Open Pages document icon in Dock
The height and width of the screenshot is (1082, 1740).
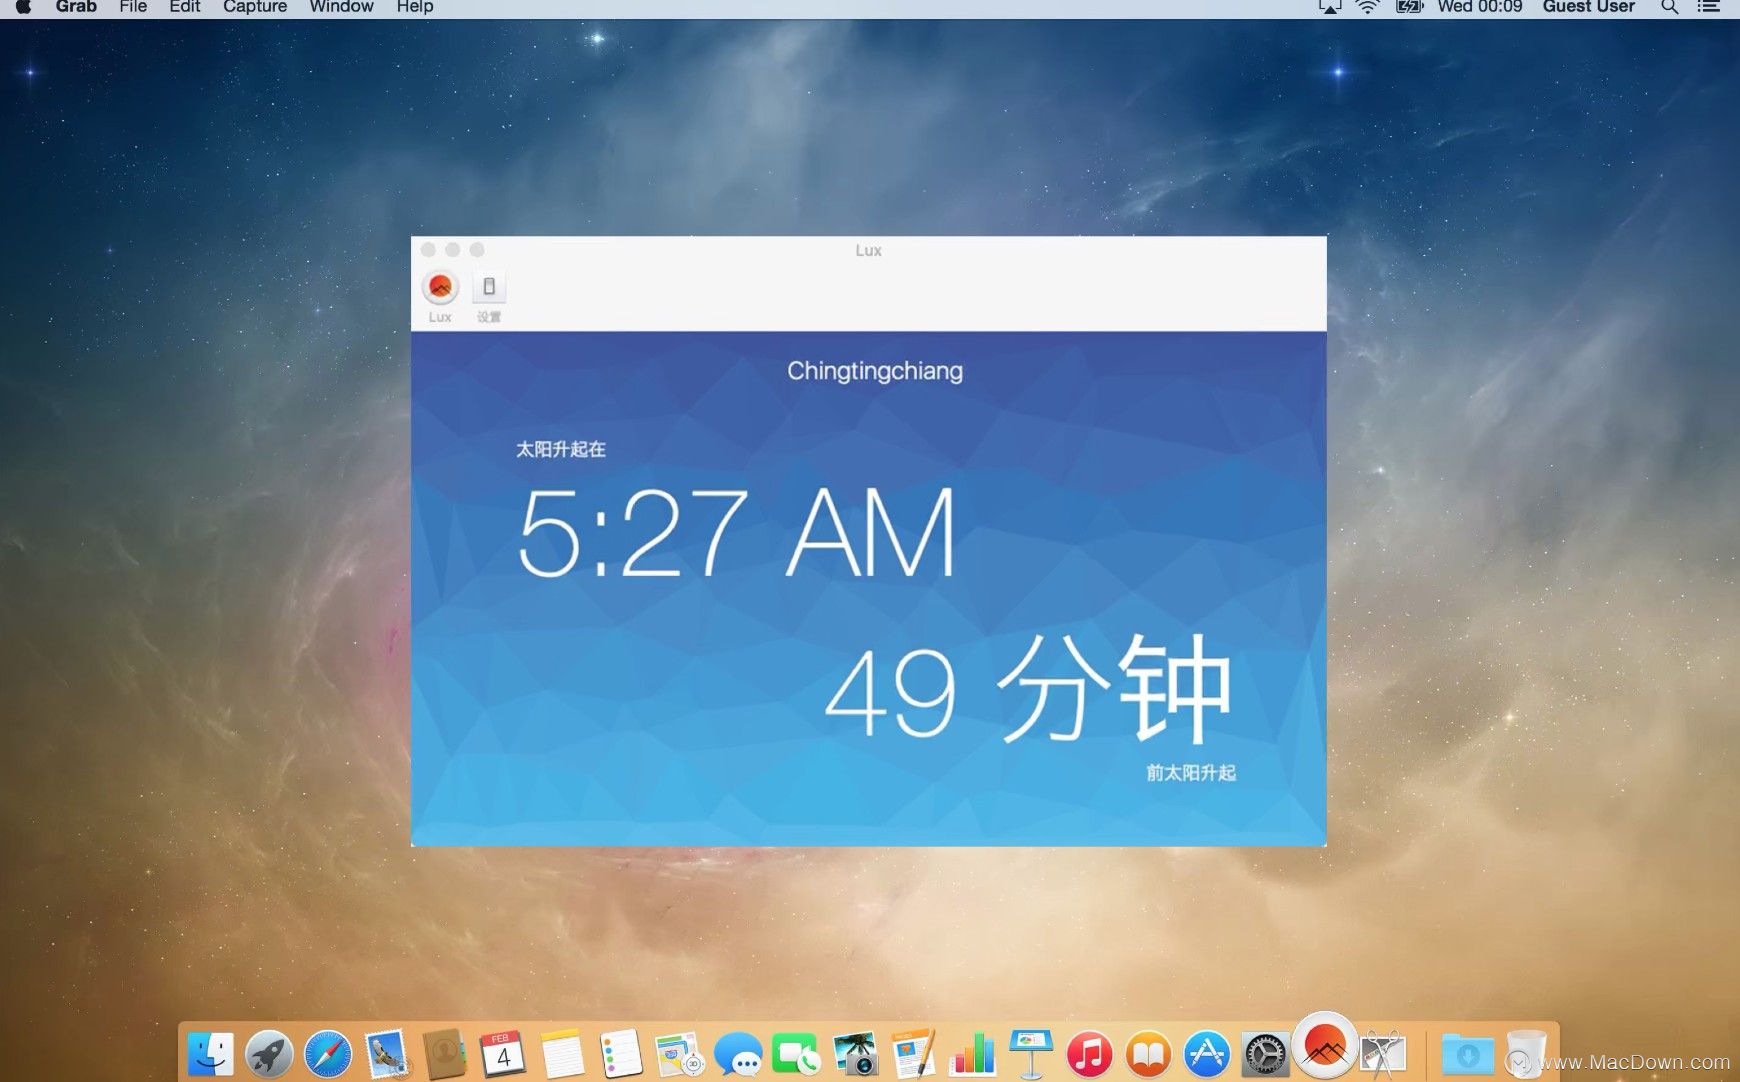click(x=914, y=1054)
